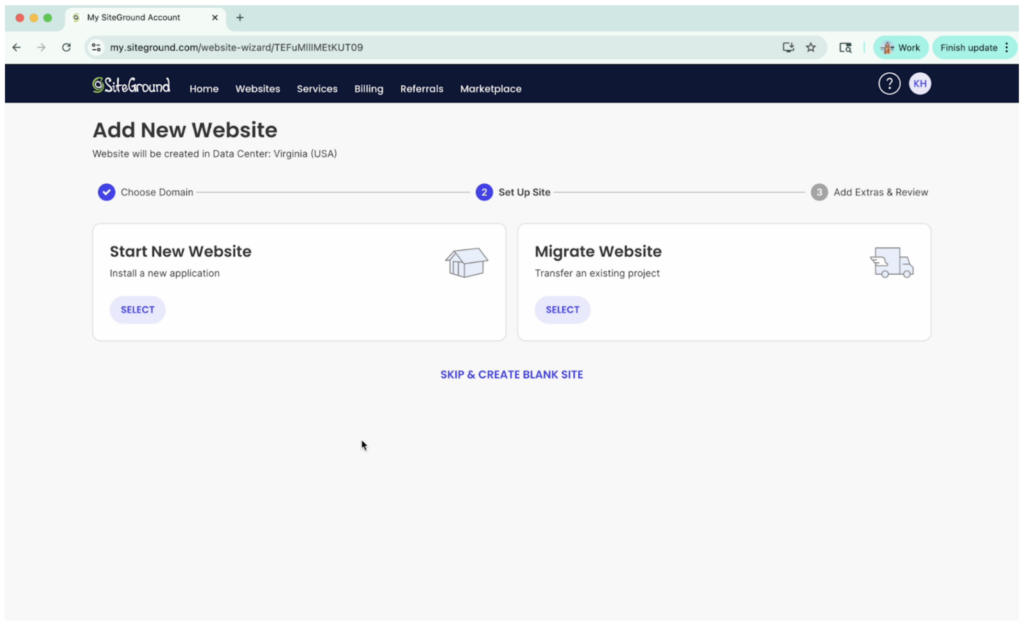Open the Marketplace navigation item
The height and width of the screenshot is (627, 1024).
[x=490, y=89]
